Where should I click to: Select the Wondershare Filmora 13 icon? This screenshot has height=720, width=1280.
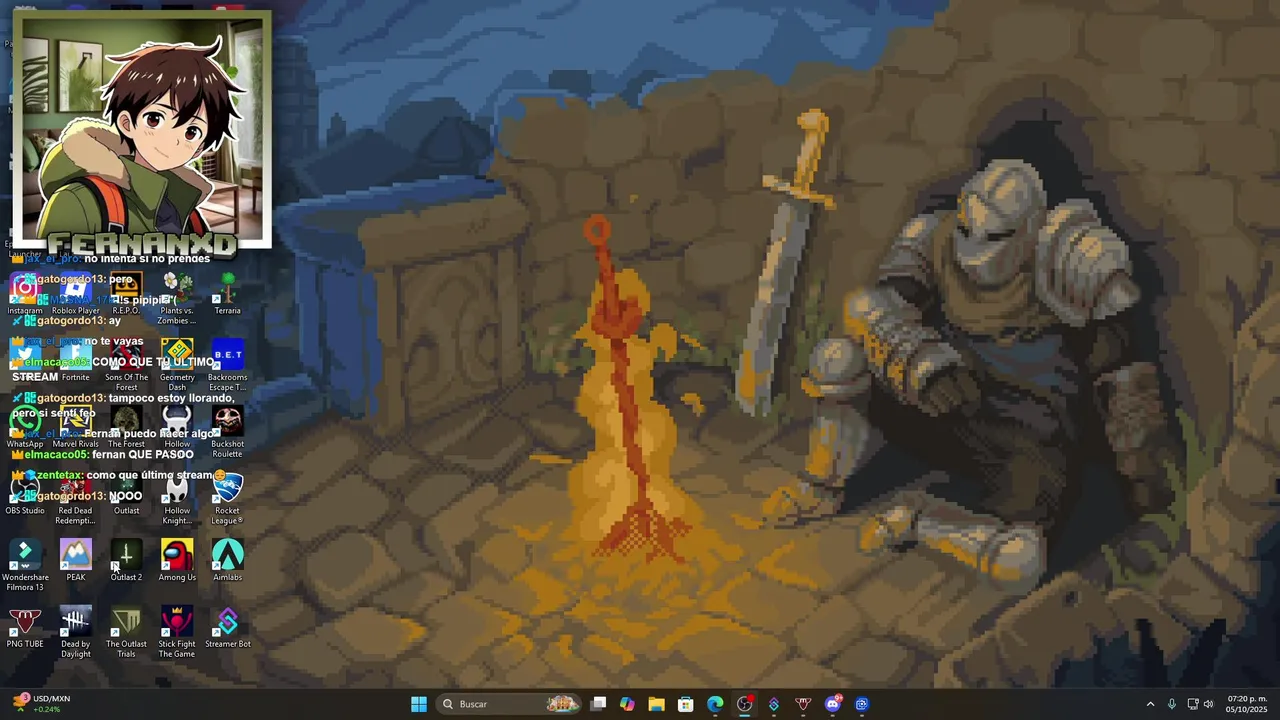tap(25, 566)
